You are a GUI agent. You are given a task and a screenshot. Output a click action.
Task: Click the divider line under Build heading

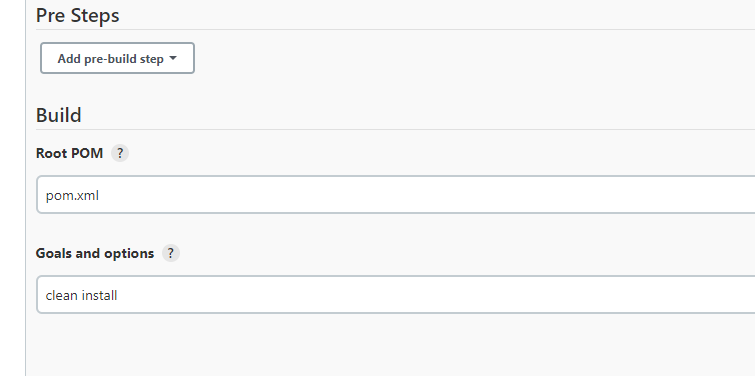(395, 129)
